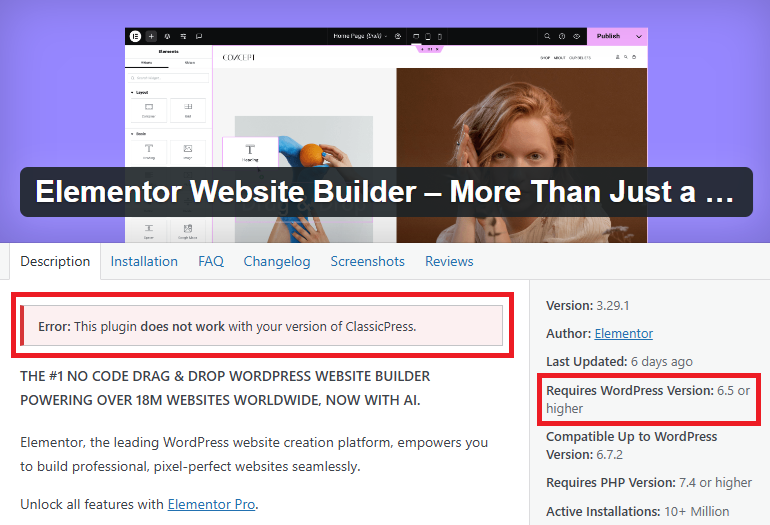The width and height of the screenshot is (770, 525).
Task: Select the tablet device view icon
Action: click(428, 36)
